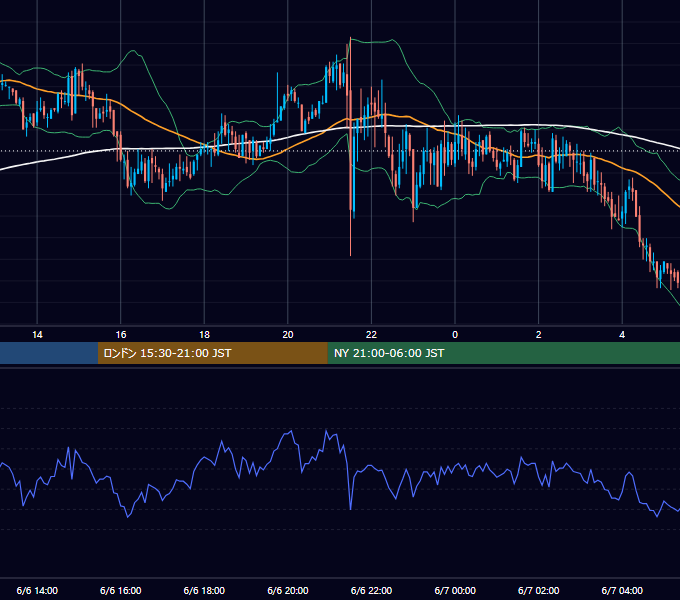The image size is (680, 600).
Task: Click the 22 hour label on price chart axis
Action: pos(371,335)
